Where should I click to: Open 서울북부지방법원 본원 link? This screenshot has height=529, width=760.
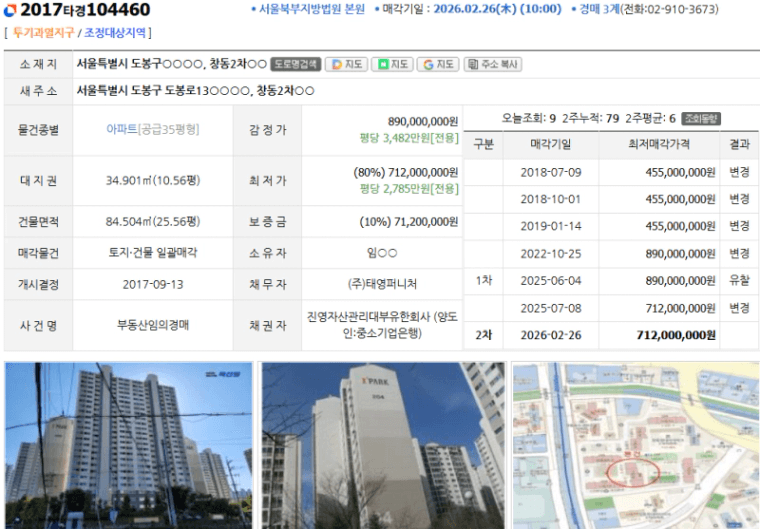pos(311,9)
